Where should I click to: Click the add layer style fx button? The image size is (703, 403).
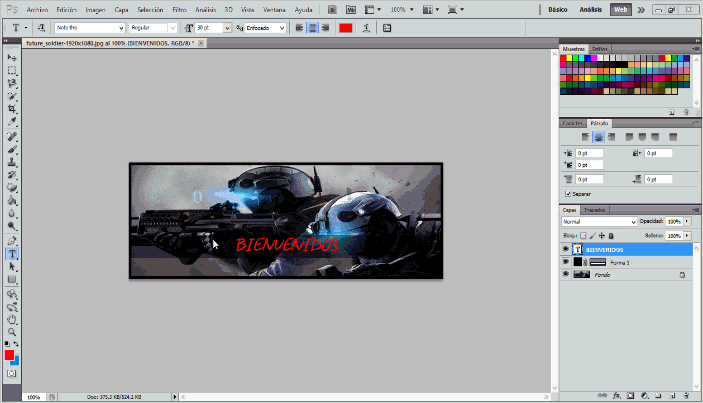tap(617, 395)
